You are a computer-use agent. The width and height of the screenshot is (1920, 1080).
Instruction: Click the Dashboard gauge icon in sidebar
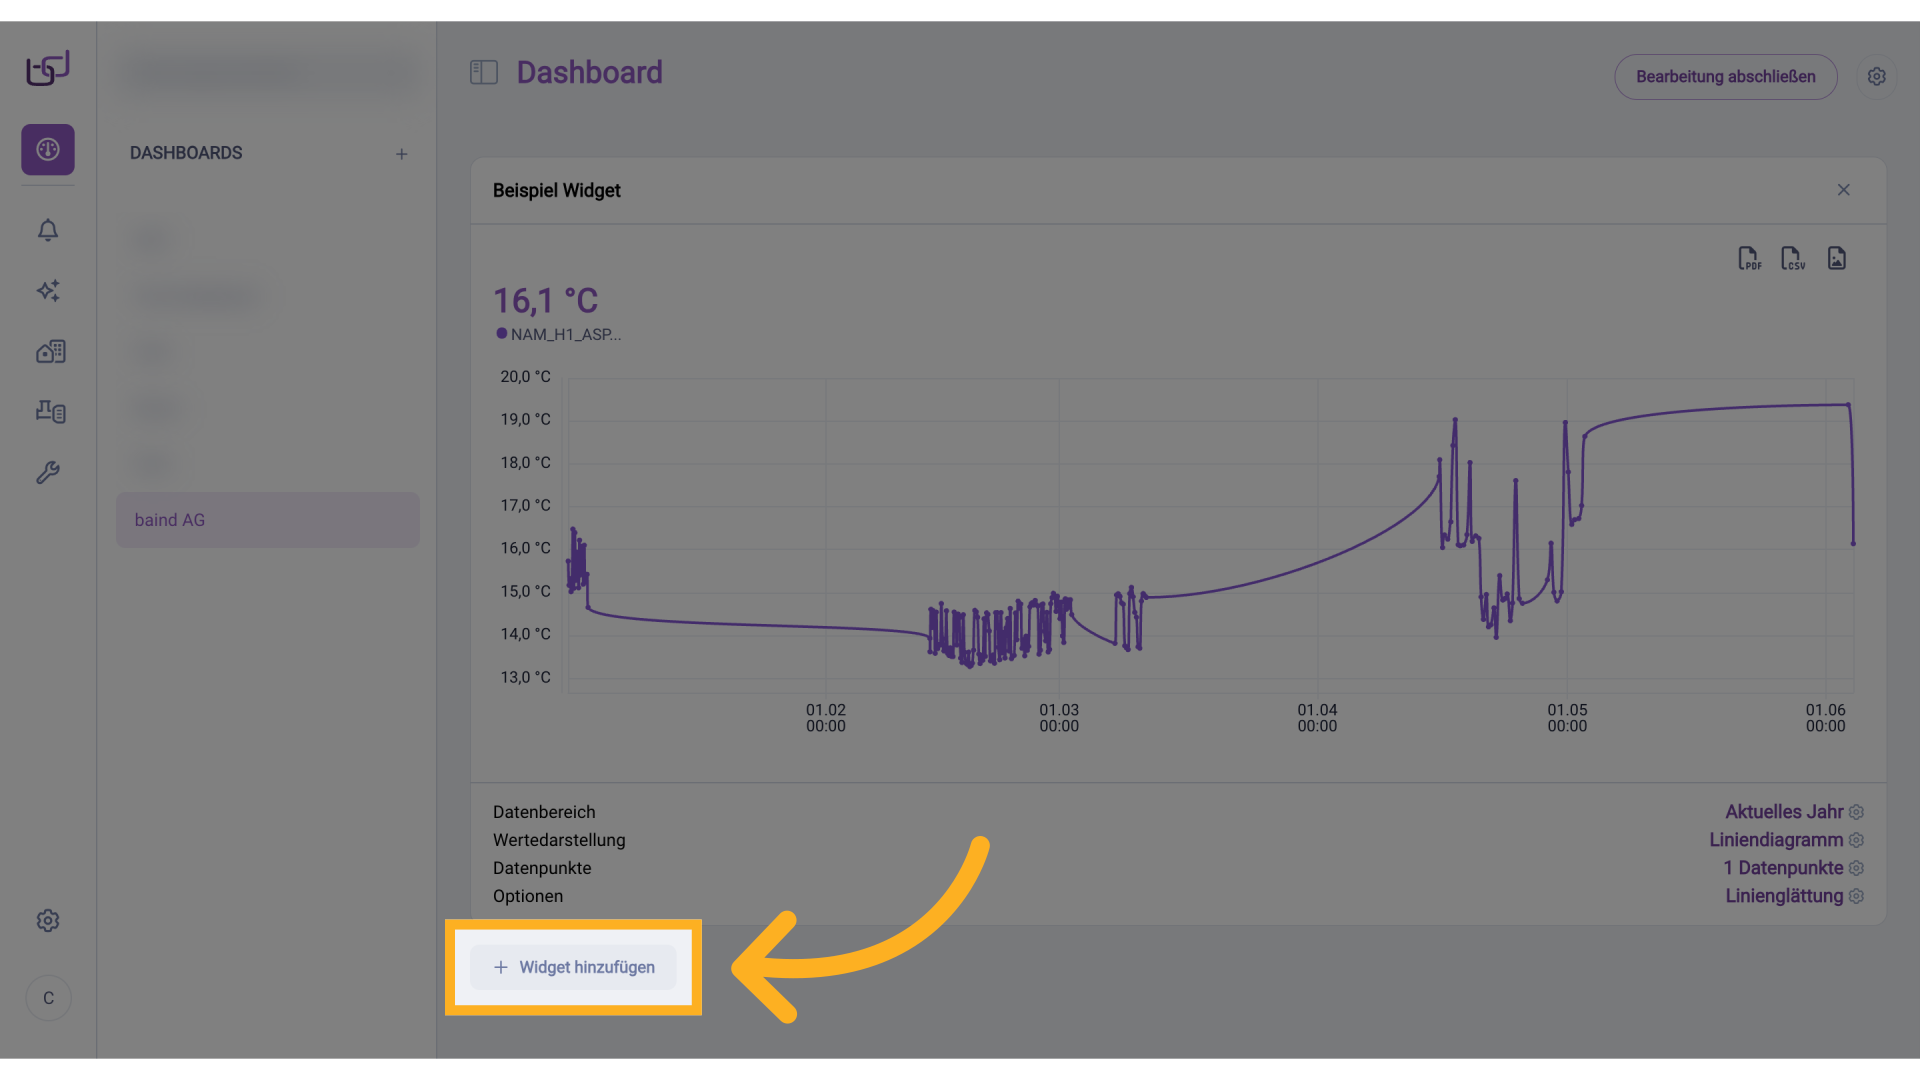pyautogui.click(x=48, y=150)
